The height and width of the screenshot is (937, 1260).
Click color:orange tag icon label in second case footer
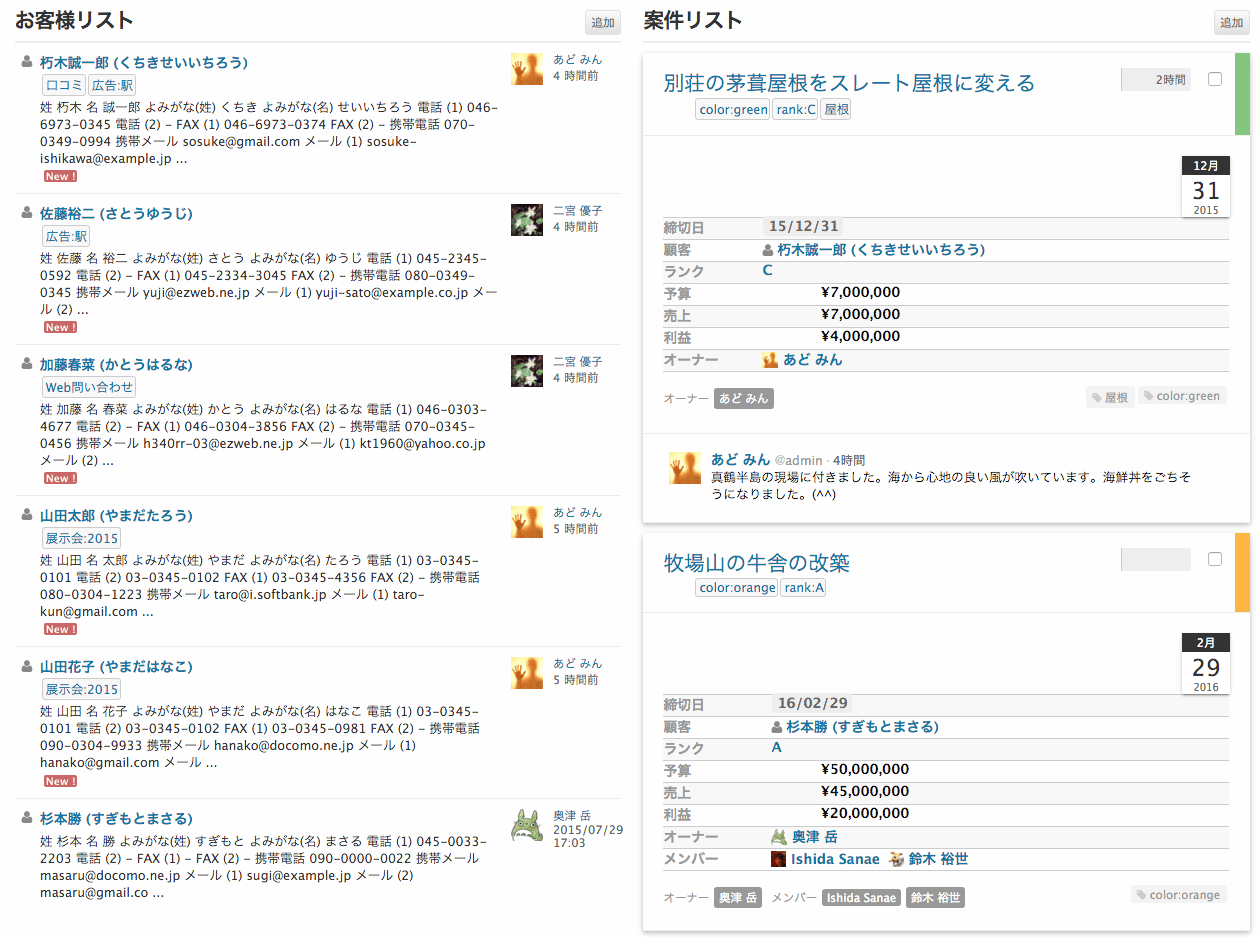point(1178,894)
